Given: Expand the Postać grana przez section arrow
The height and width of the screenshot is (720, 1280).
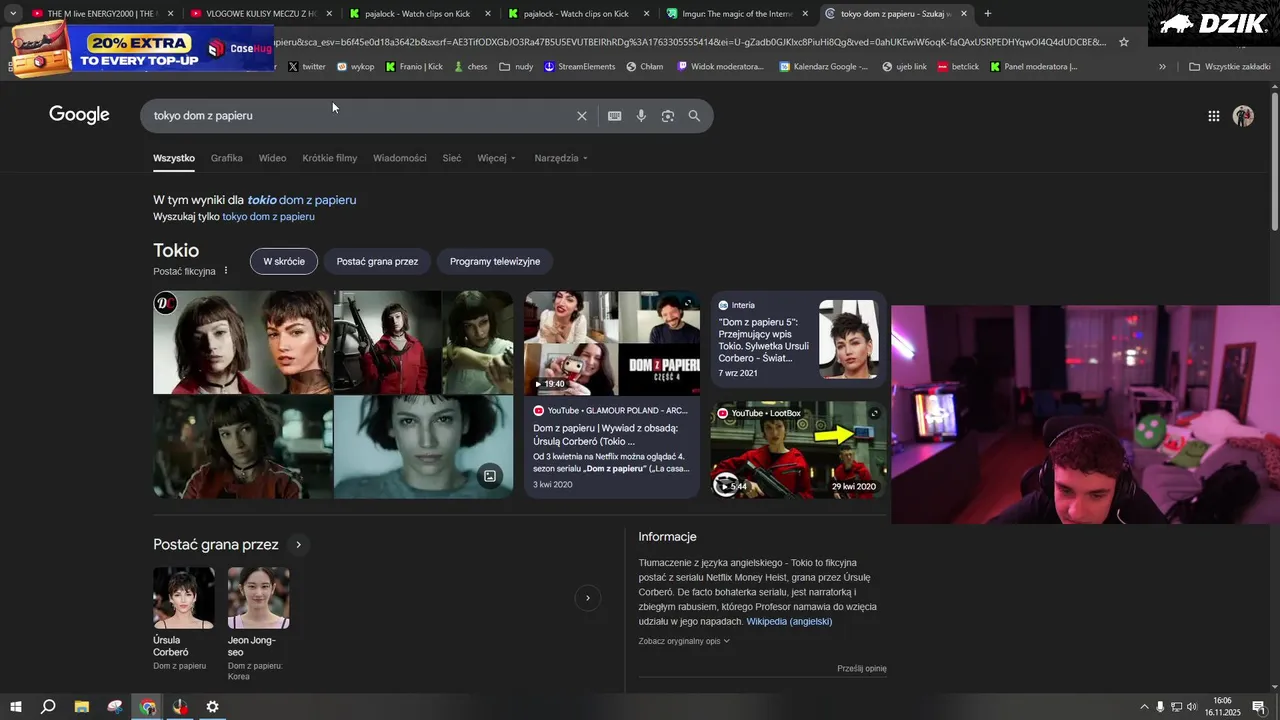Looking at the screenshot, I should click(298, 545).
